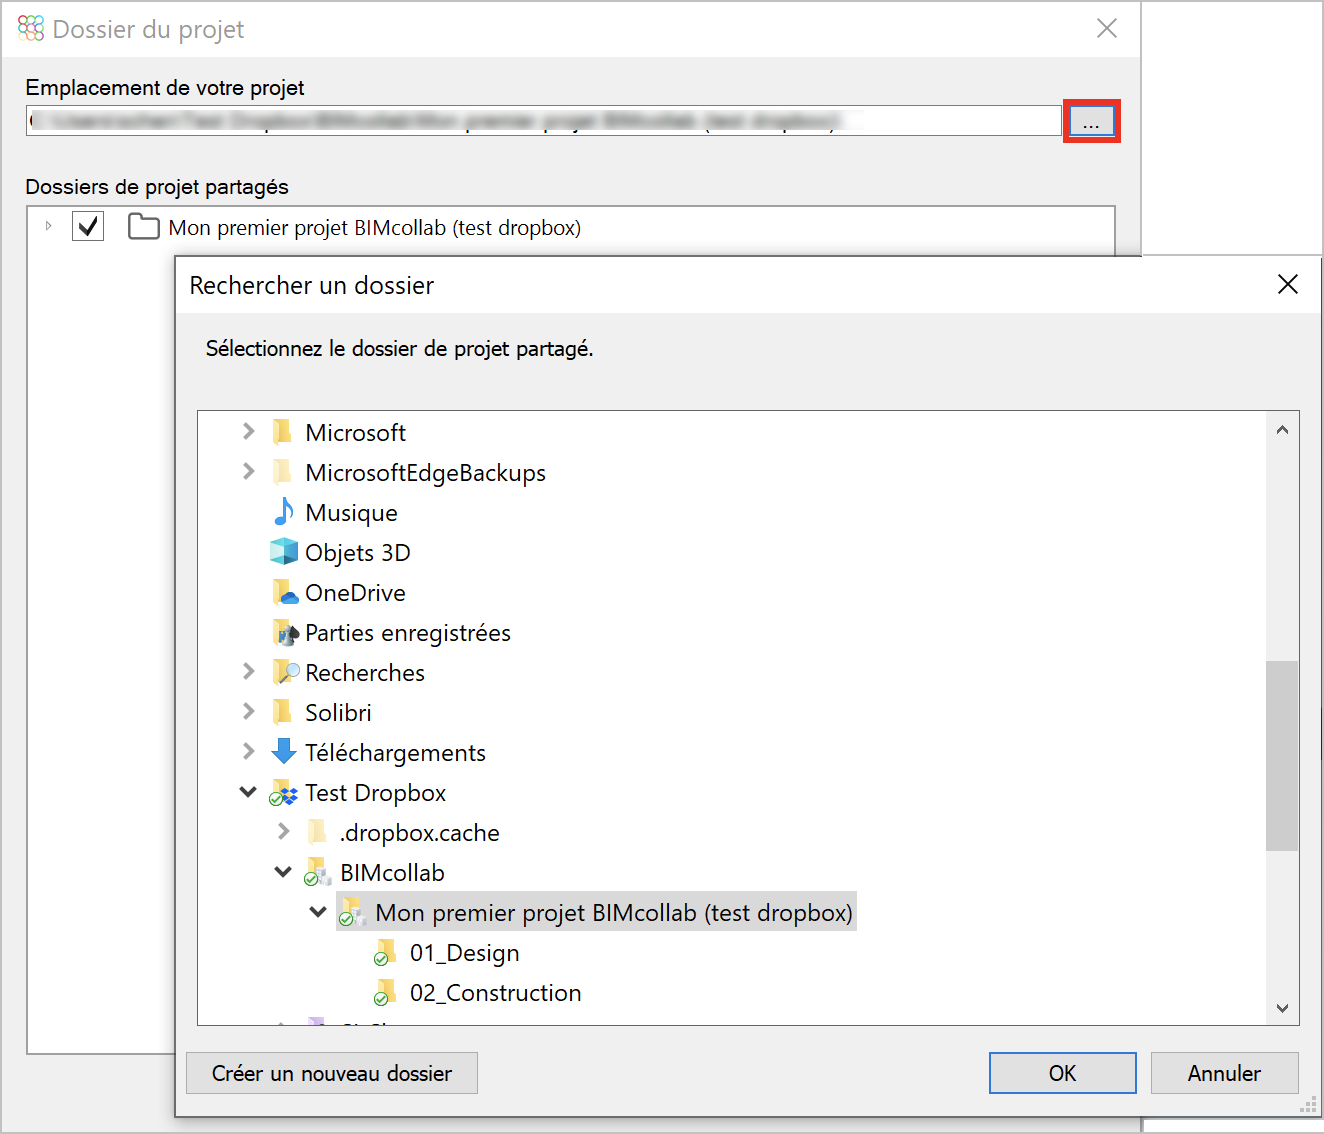
Task: Click the Microsoft folder icon
Action: pyautogui.click(x=283, y=432)
